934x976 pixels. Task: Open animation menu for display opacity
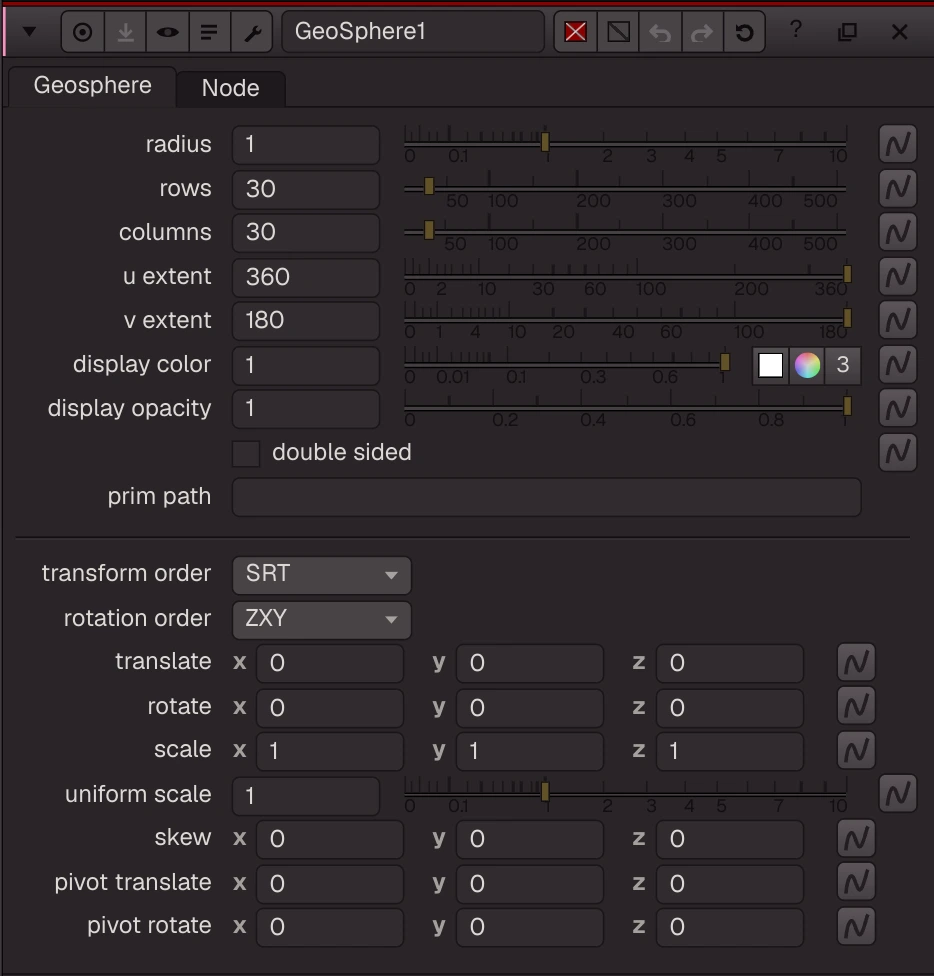(897, 408)
